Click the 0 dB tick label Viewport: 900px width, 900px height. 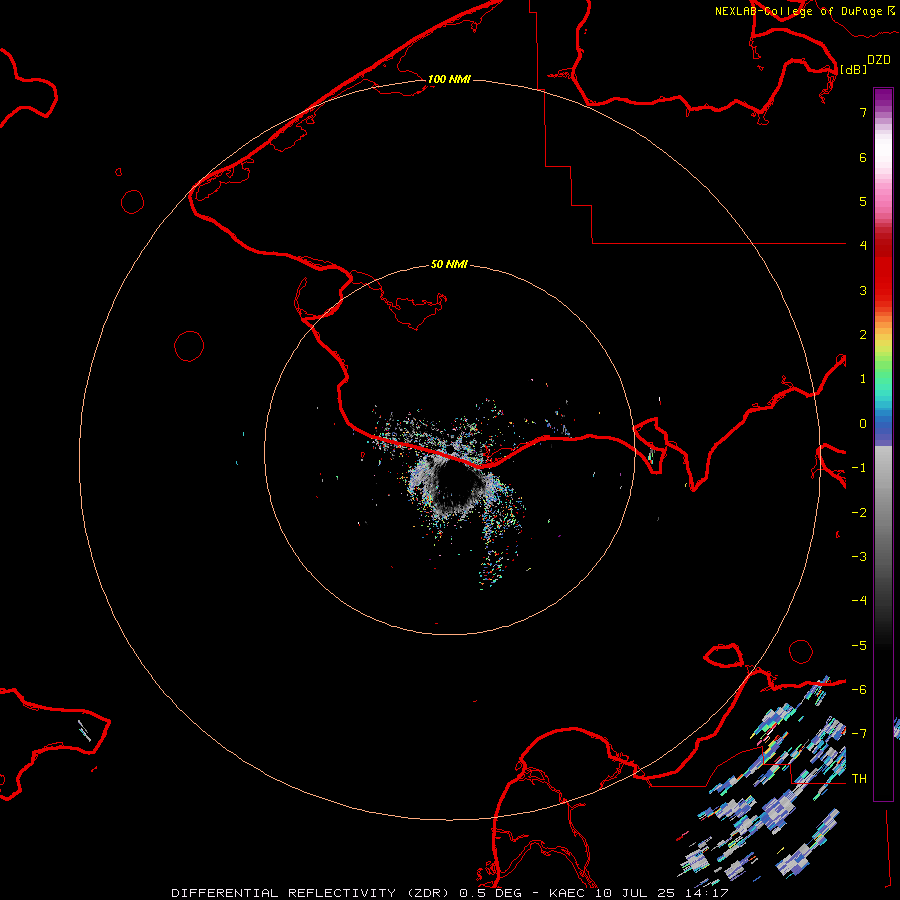[863, 424]
